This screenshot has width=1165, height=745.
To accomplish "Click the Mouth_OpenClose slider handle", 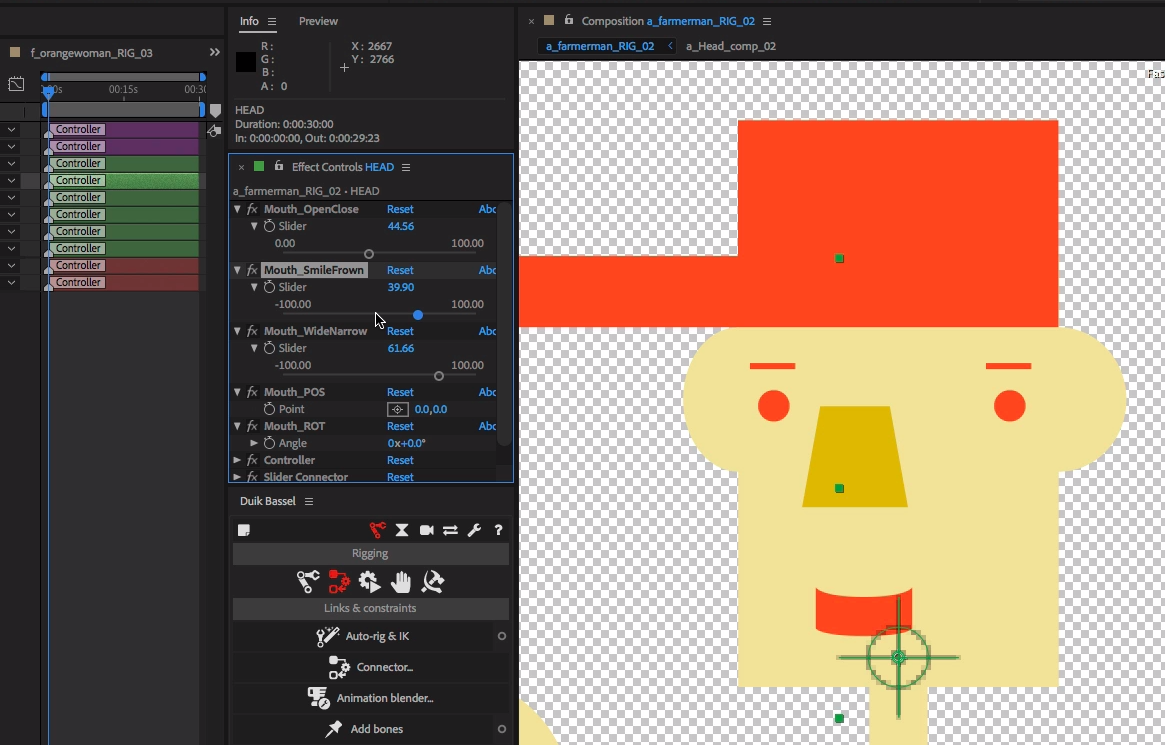I will (x=369, y=254).
